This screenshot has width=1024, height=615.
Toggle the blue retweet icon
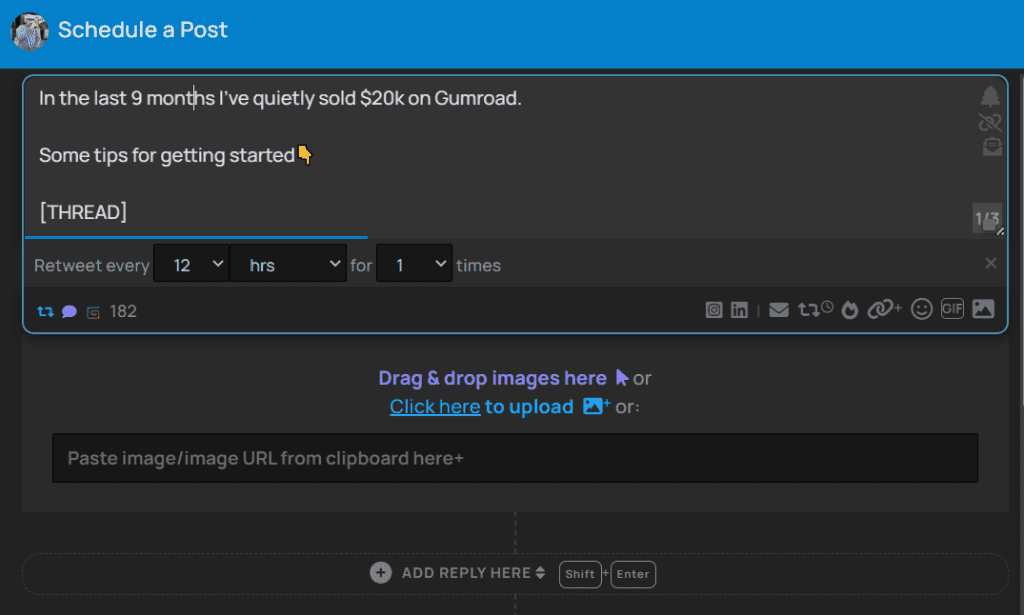pos(45,311)
